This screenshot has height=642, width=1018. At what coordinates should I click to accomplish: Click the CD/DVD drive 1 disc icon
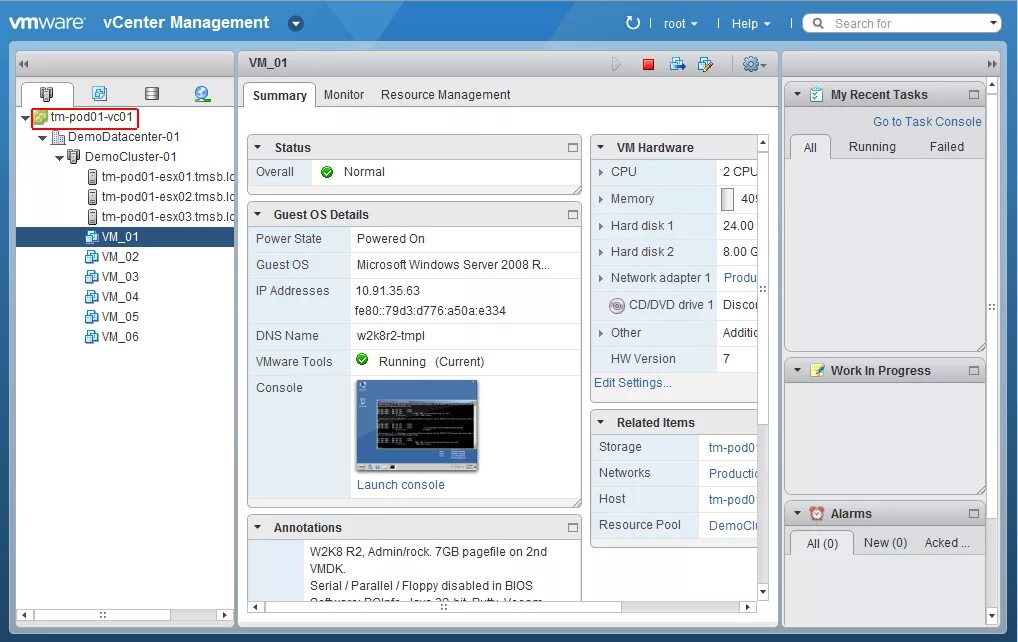[617, 306]
